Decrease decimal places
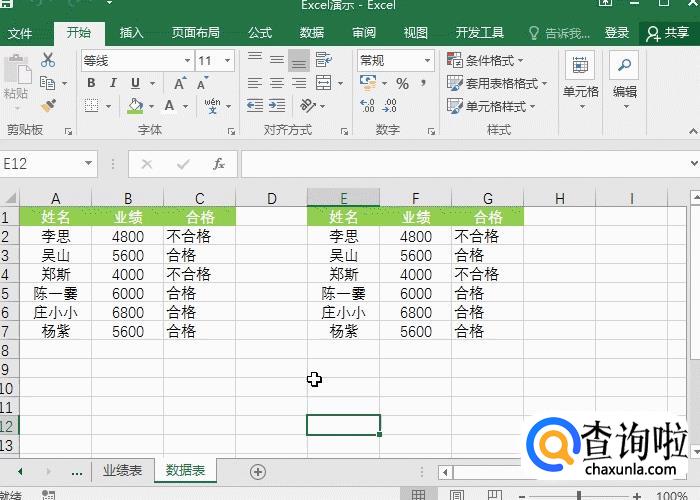 [389, 106]
